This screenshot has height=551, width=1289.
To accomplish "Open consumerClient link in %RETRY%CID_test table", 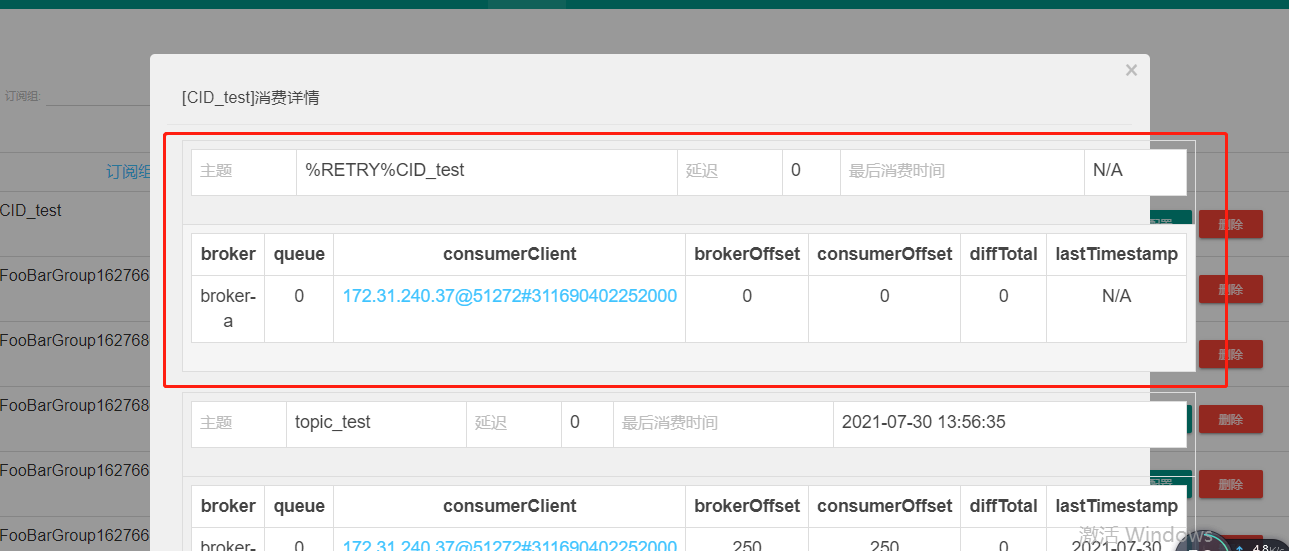I will [510, 296].
